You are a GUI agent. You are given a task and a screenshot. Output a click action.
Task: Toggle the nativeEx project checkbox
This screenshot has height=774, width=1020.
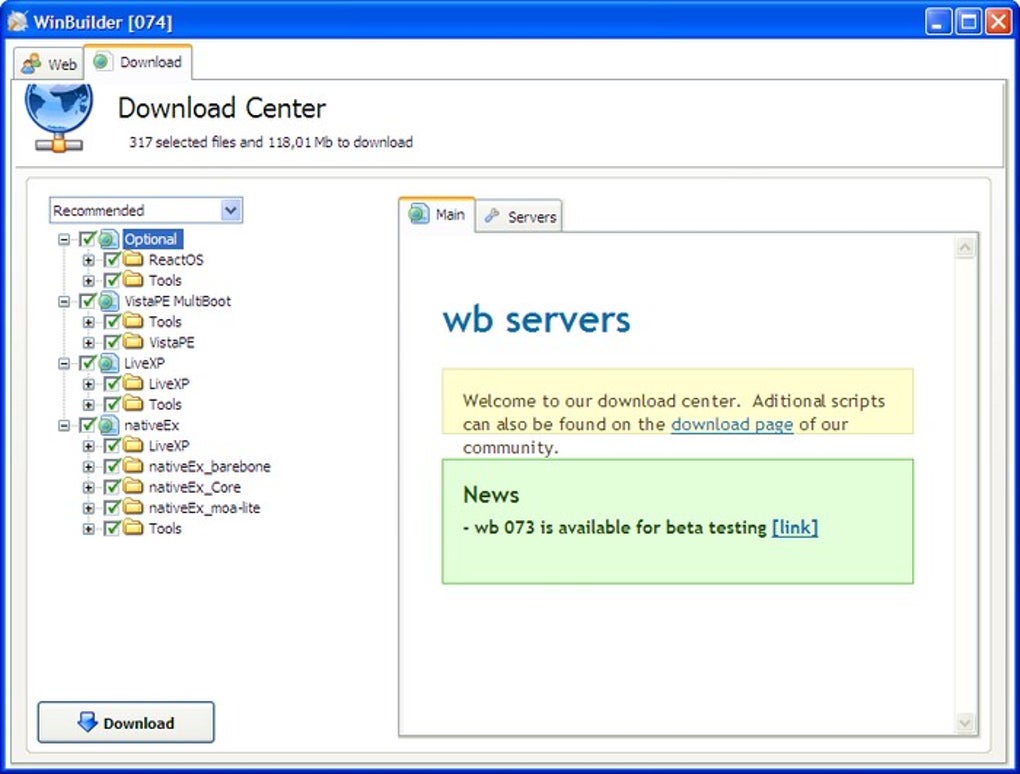point(88,425)
